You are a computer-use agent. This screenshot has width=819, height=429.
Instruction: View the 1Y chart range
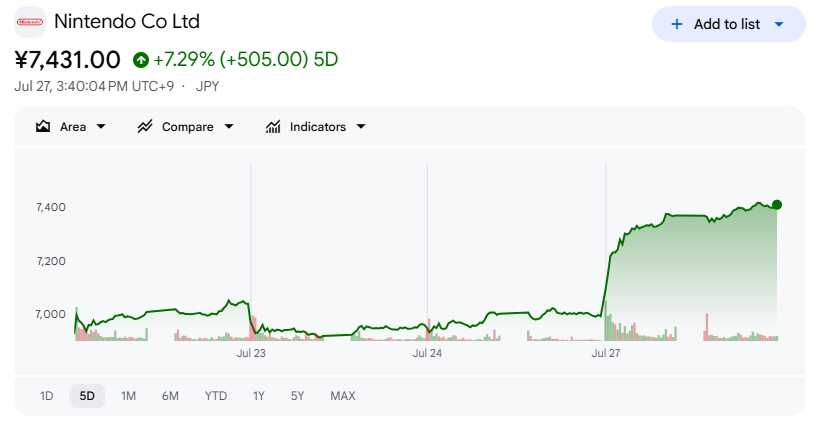point(259,396)
